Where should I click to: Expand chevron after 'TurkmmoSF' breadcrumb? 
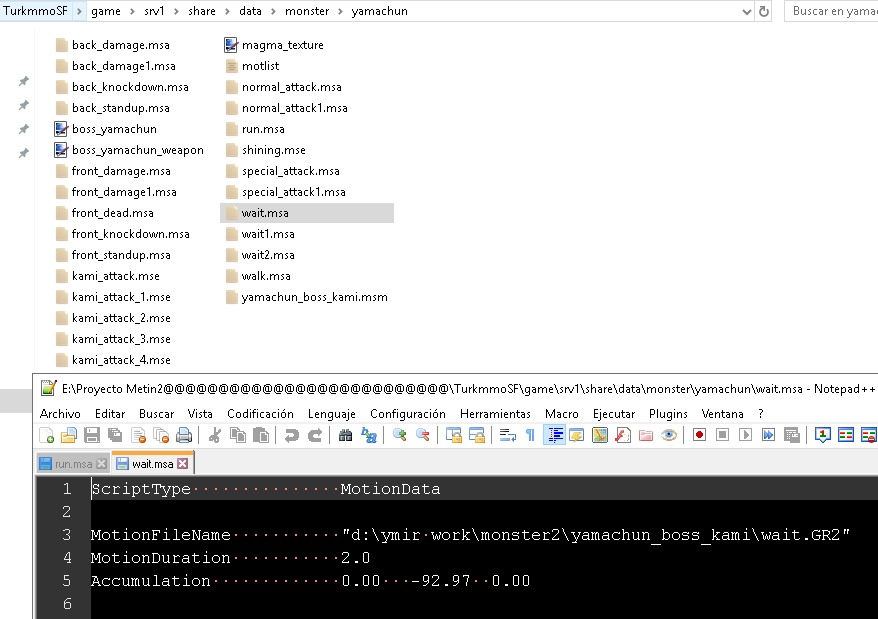79,11
